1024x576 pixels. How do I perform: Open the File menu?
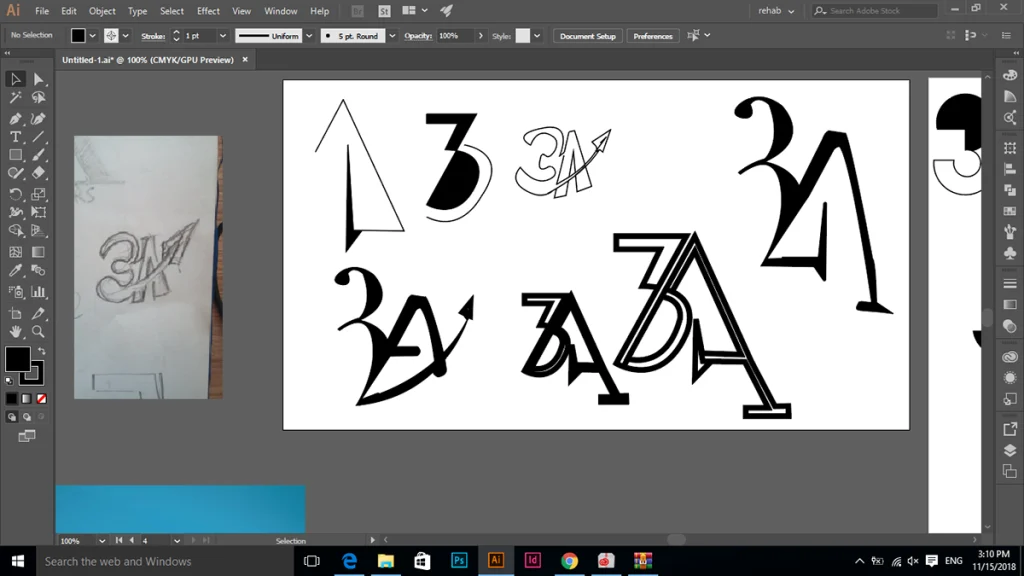(42, 11)
